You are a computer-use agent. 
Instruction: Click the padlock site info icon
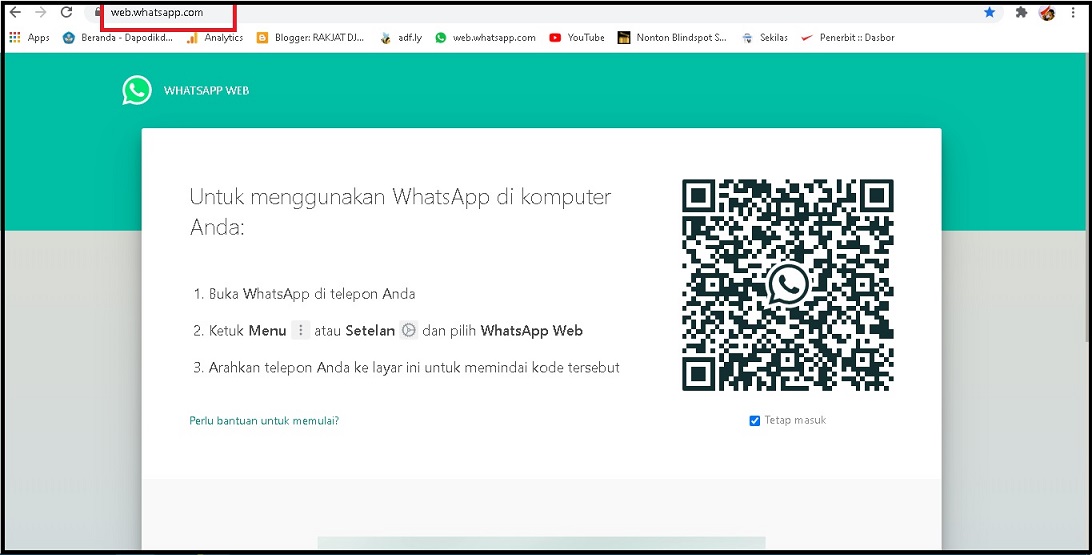coord(98,13)
